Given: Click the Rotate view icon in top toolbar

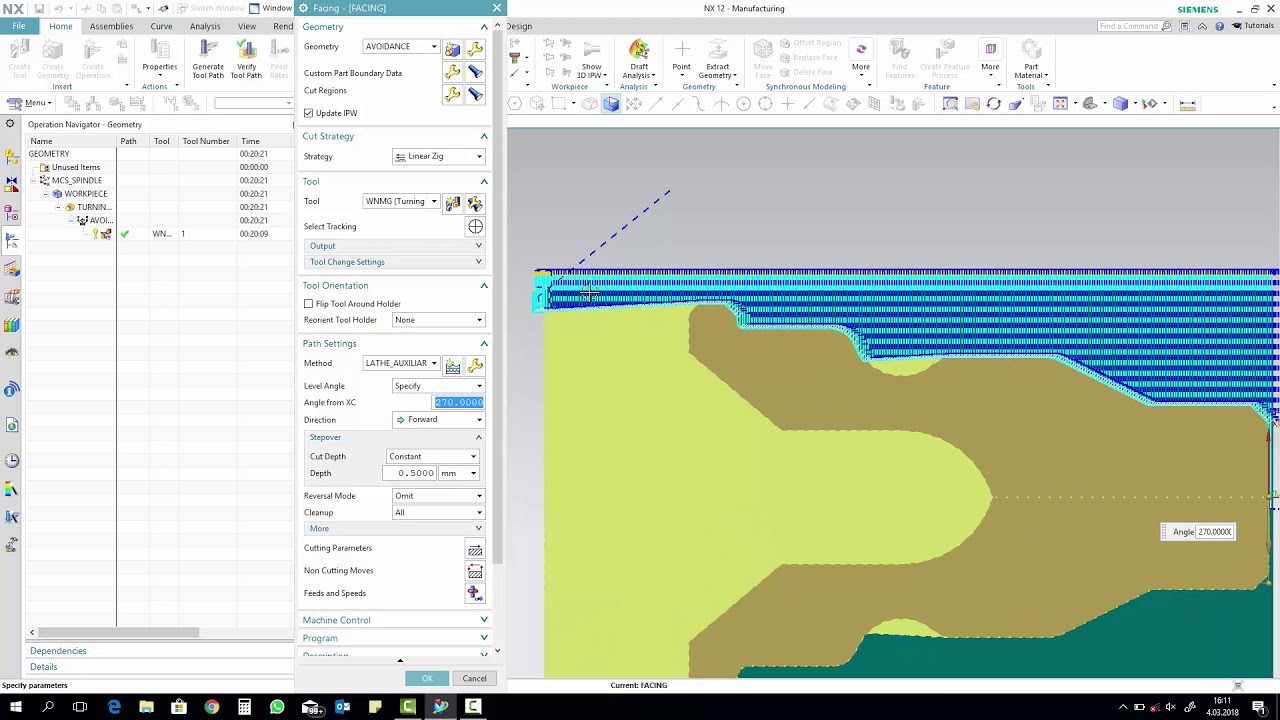Looking at the screenshot, I should pyautogui.click(x=993, y=104).
